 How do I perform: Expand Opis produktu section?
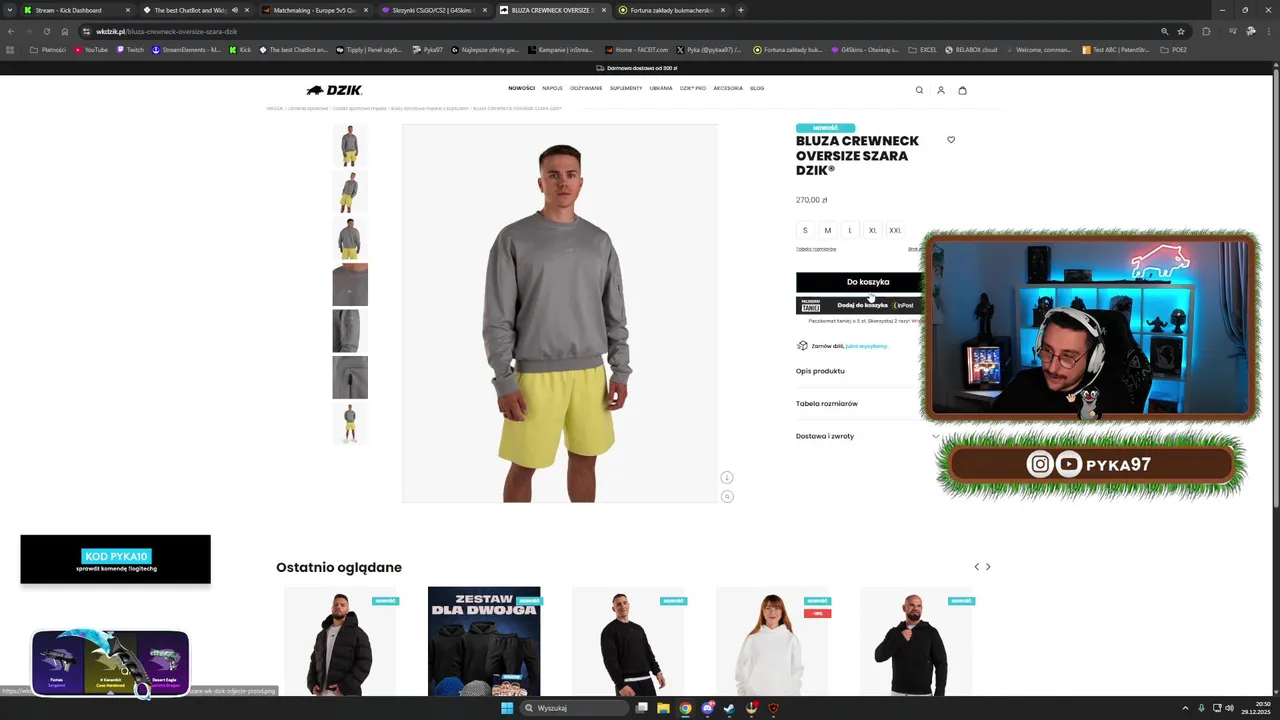point(868,371)
